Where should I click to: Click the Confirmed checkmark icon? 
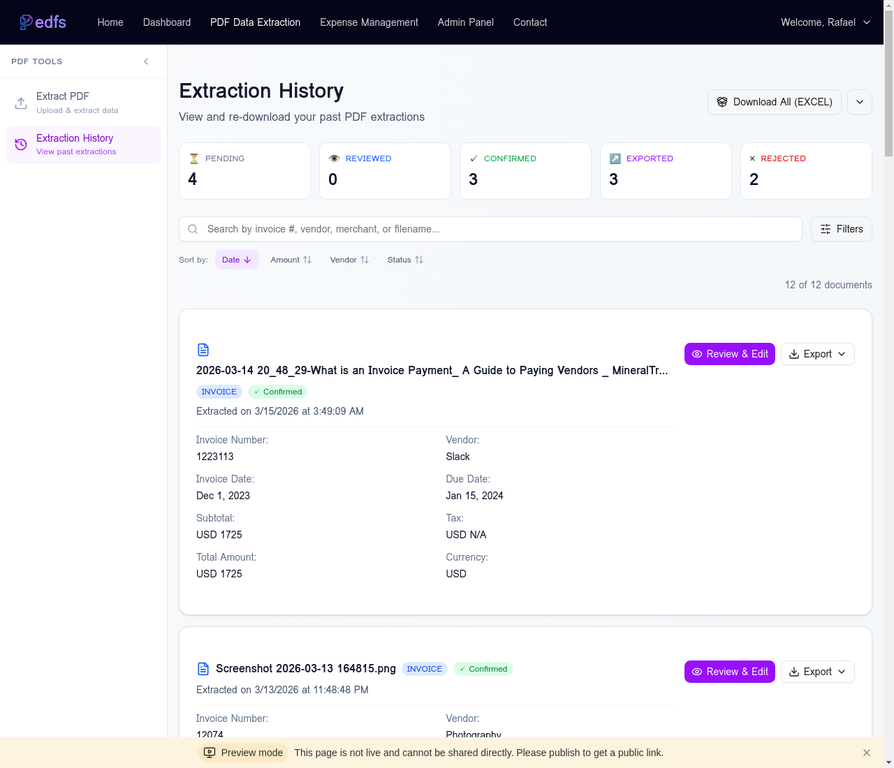tap(474, 159)
